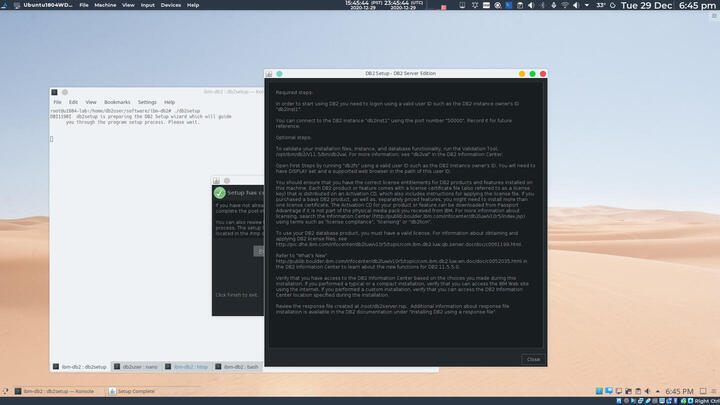
Task: Switch to the ibm-db2 : htop tab
Action: pos(186,366)
